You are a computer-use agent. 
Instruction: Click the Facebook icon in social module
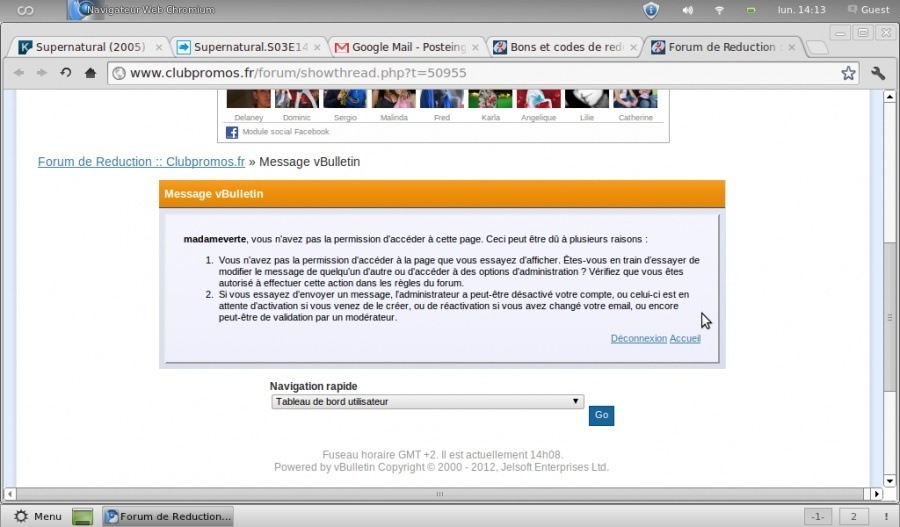click(232, 132)
